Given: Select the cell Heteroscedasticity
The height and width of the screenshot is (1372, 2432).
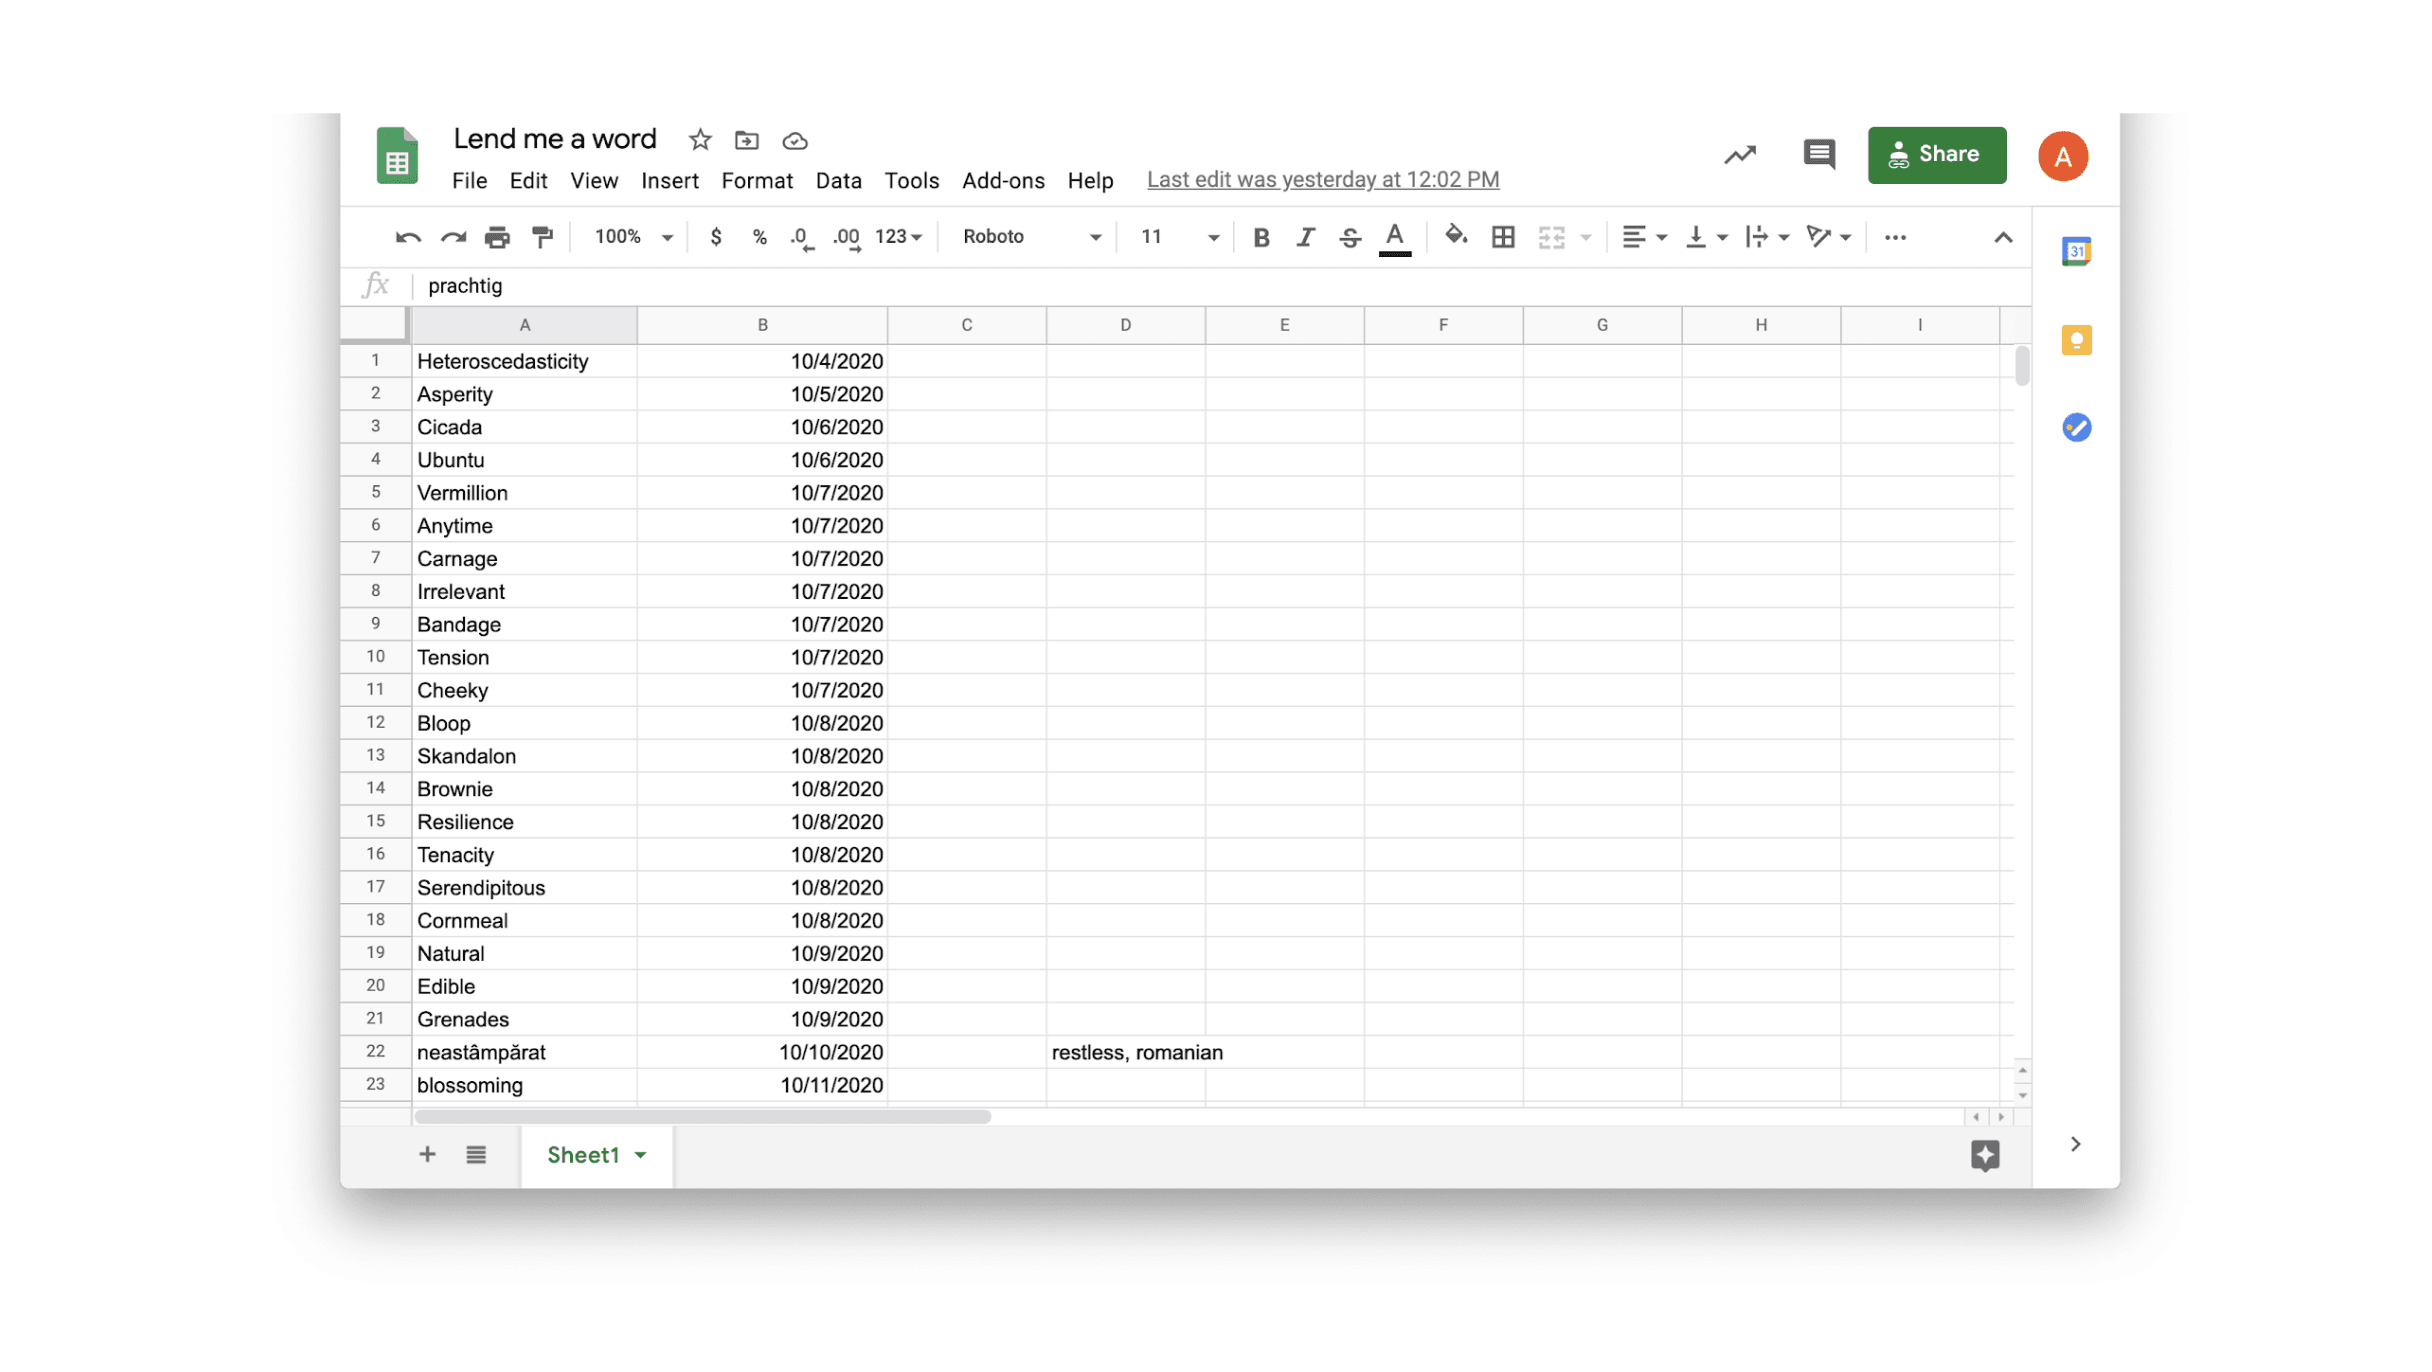Looking at the screenshot, I should [x=524, y=361].
